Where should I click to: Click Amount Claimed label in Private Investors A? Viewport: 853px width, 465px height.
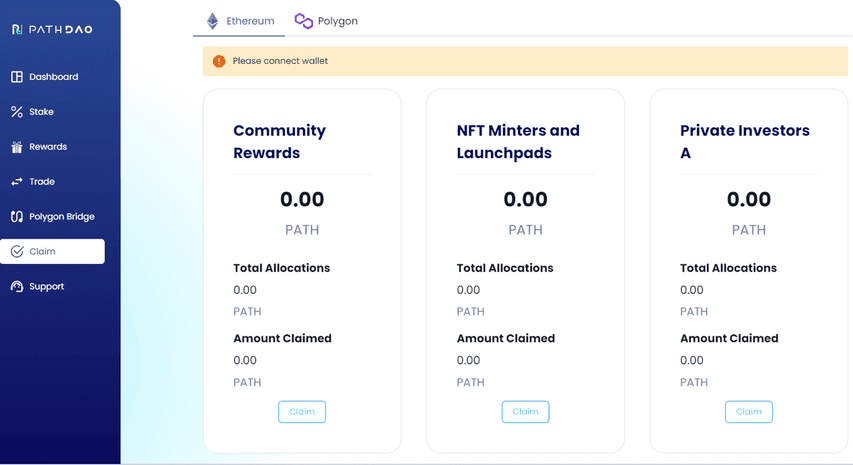(x=729, y=338)
